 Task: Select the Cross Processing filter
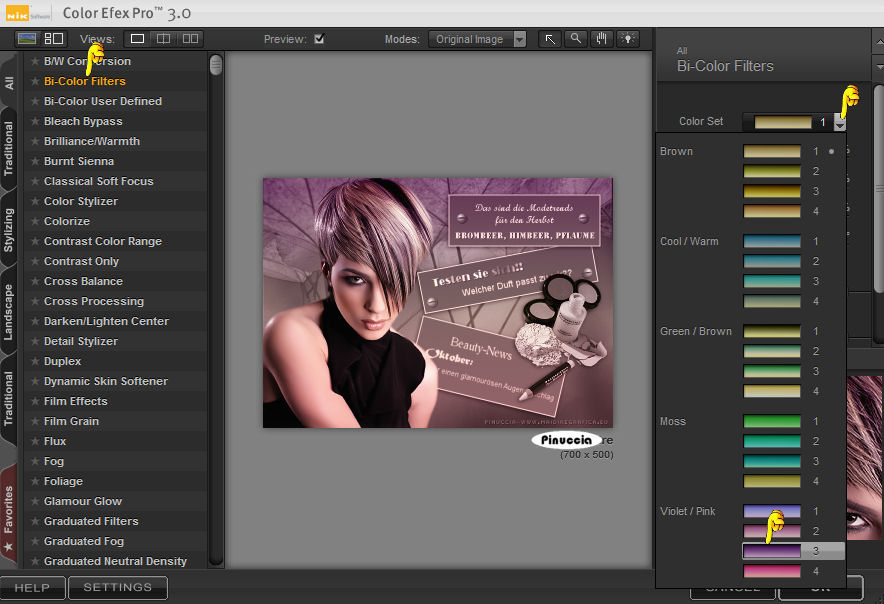tap(94, 301)
